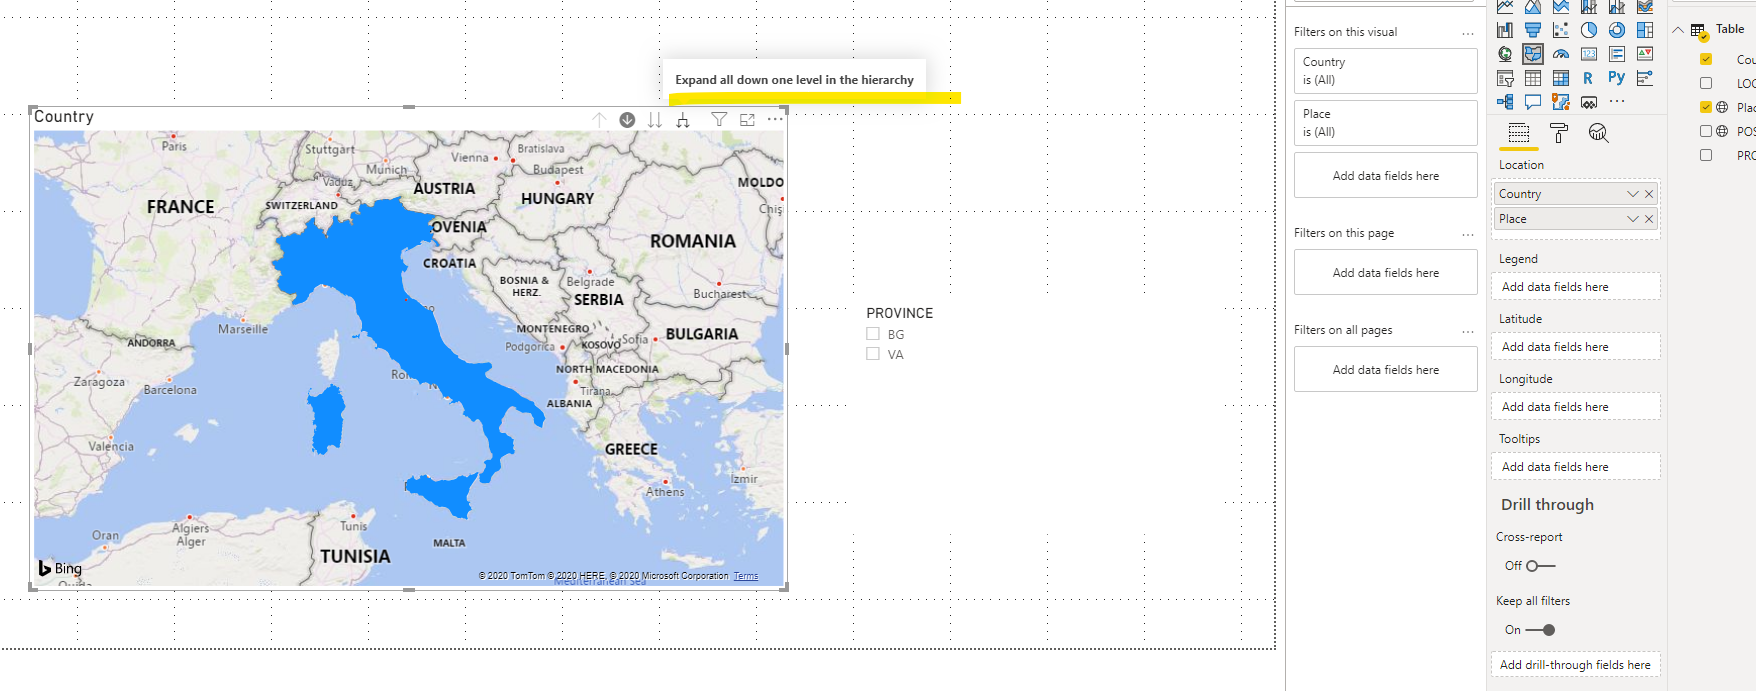Select the Filled map visualization icon
The width and height of the screenshot is (1756, 691).
tap(1533, 54)
